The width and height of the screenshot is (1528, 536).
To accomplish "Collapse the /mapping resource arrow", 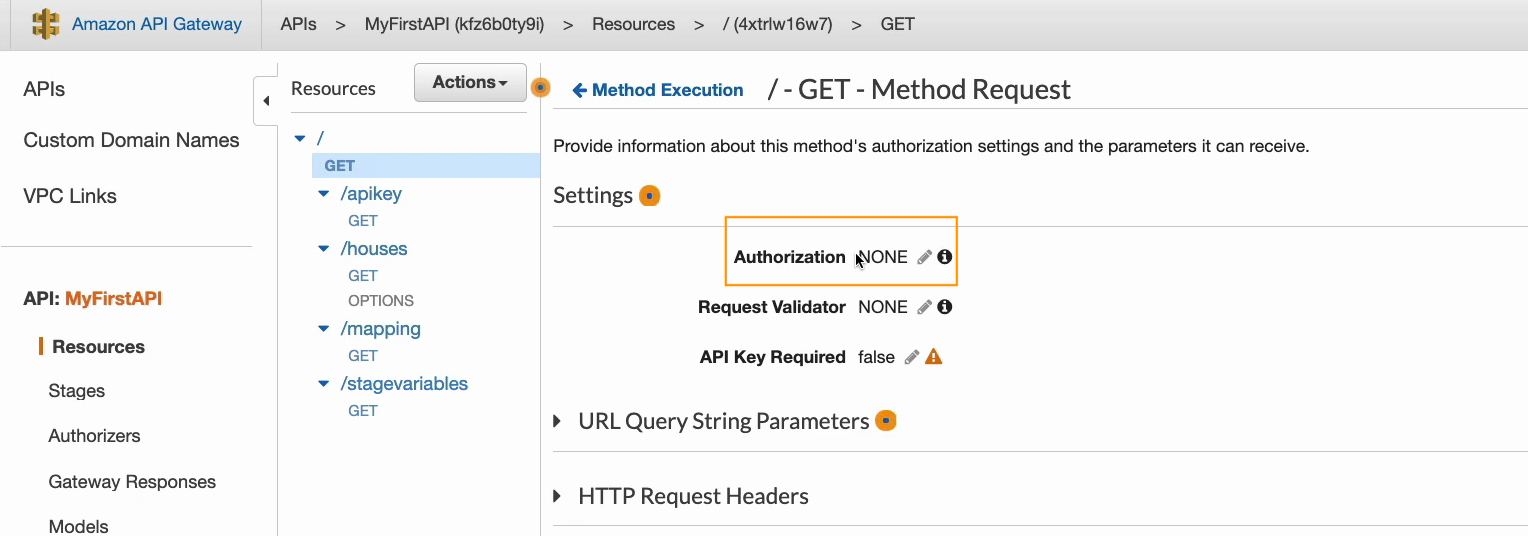I will (323, 329).
